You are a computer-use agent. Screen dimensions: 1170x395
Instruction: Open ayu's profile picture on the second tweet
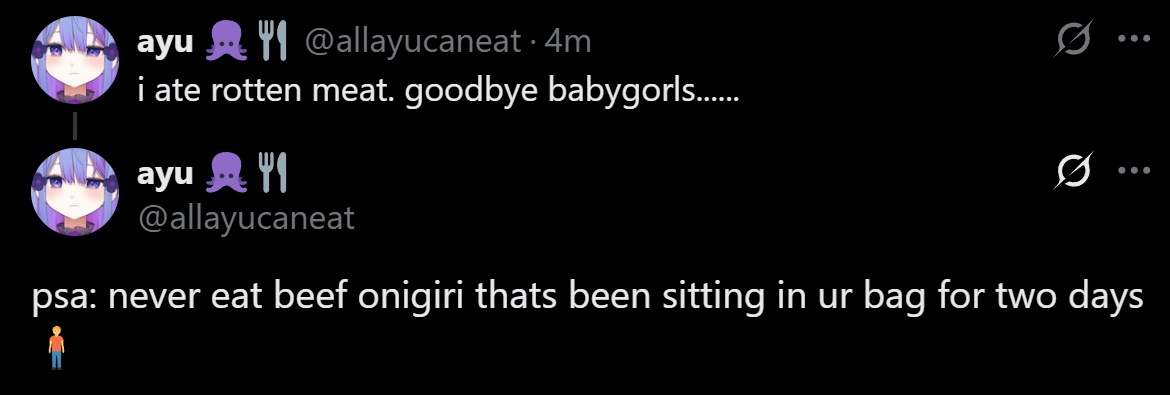(x=75, y=192)
